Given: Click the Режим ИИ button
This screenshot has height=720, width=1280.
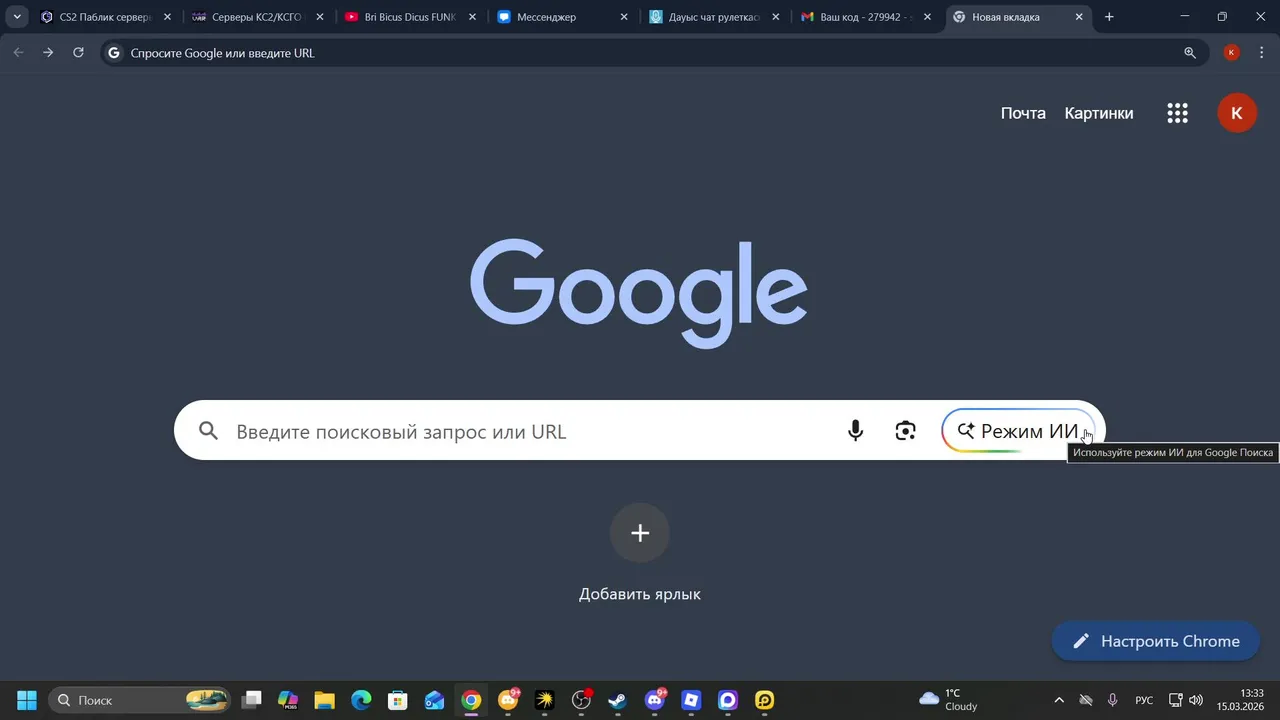Looking at the screenshot, I should coord(1018,431).
